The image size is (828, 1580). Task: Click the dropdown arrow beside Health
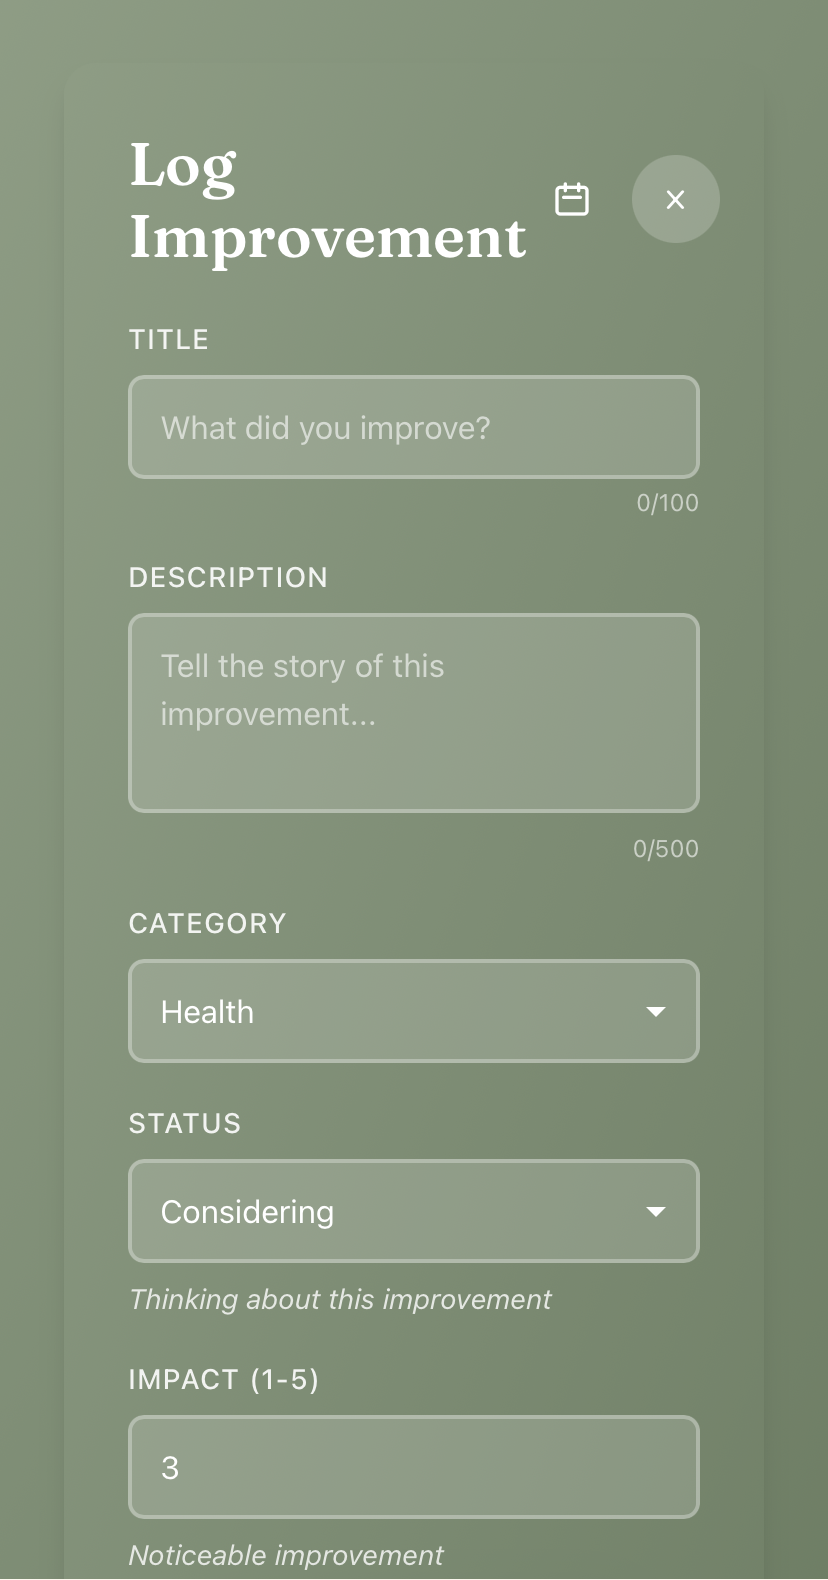pyautogui.click(x=656, y=1011)
